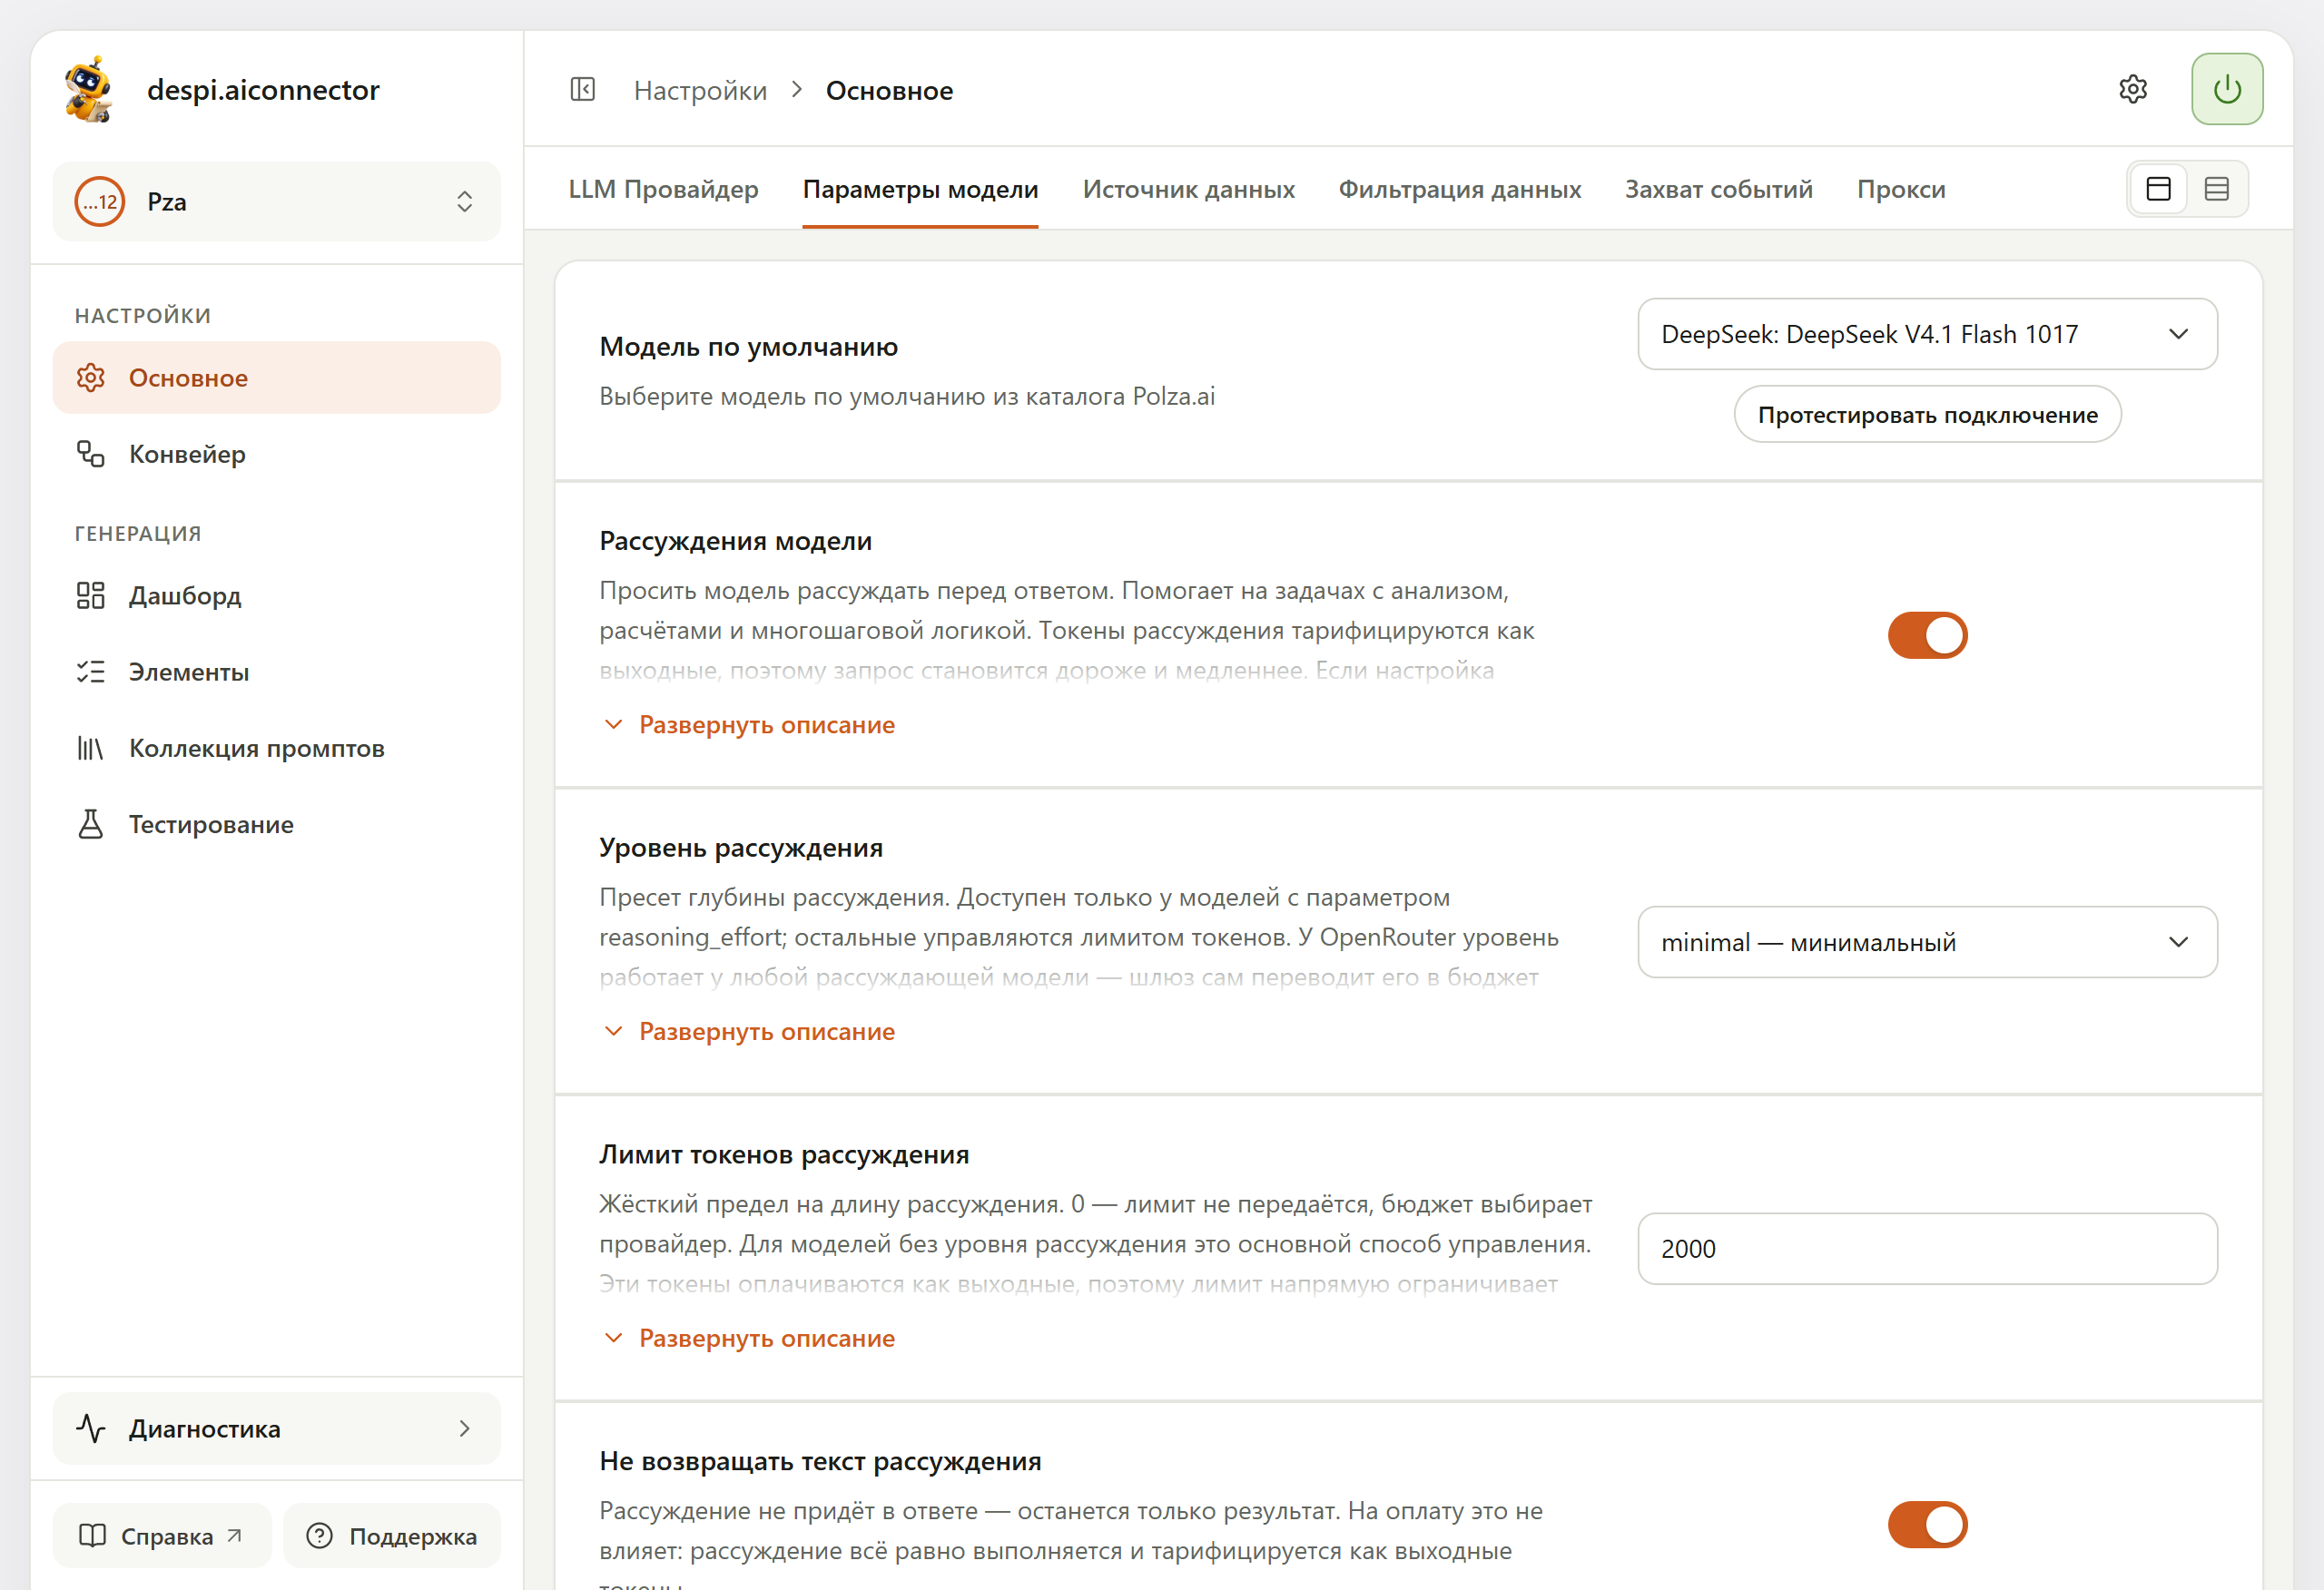Switch to compact list view icon
The image size is (2324, 1590).
pyautogui.click(x=2217, y=189)
